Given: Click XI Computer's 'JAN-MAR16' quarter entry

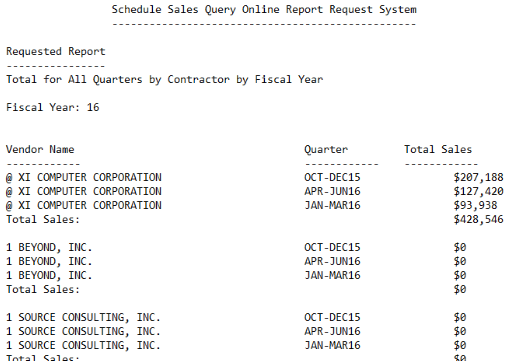Looking at the screenshot, I should (332, 205).
